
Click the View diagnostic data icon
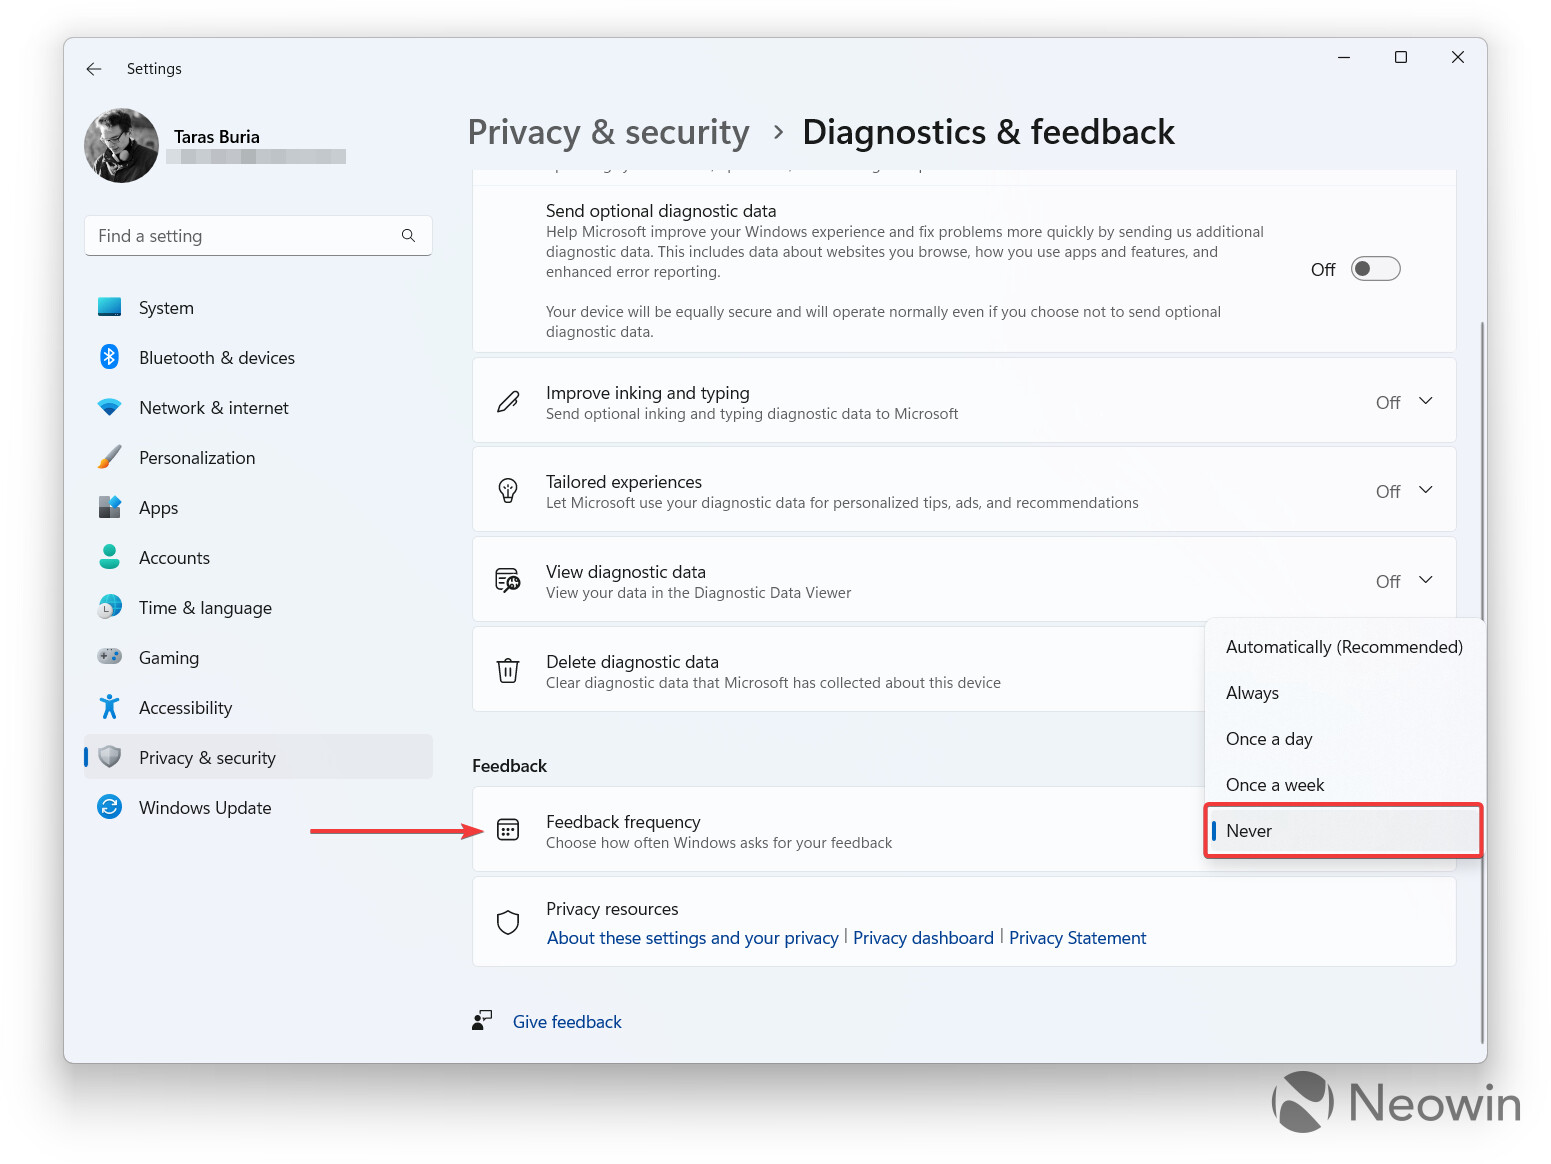pyautogui.click(x=508, y=581)
